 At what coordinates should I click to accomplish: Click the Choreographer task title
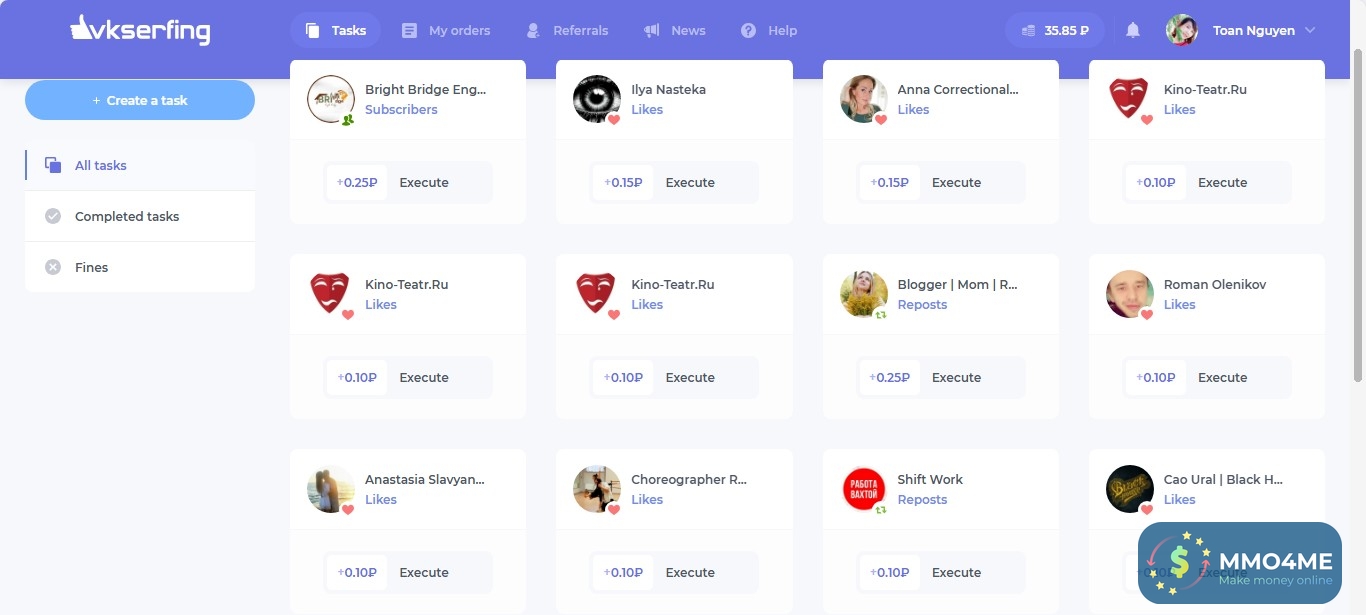click(x=689, y=480)
